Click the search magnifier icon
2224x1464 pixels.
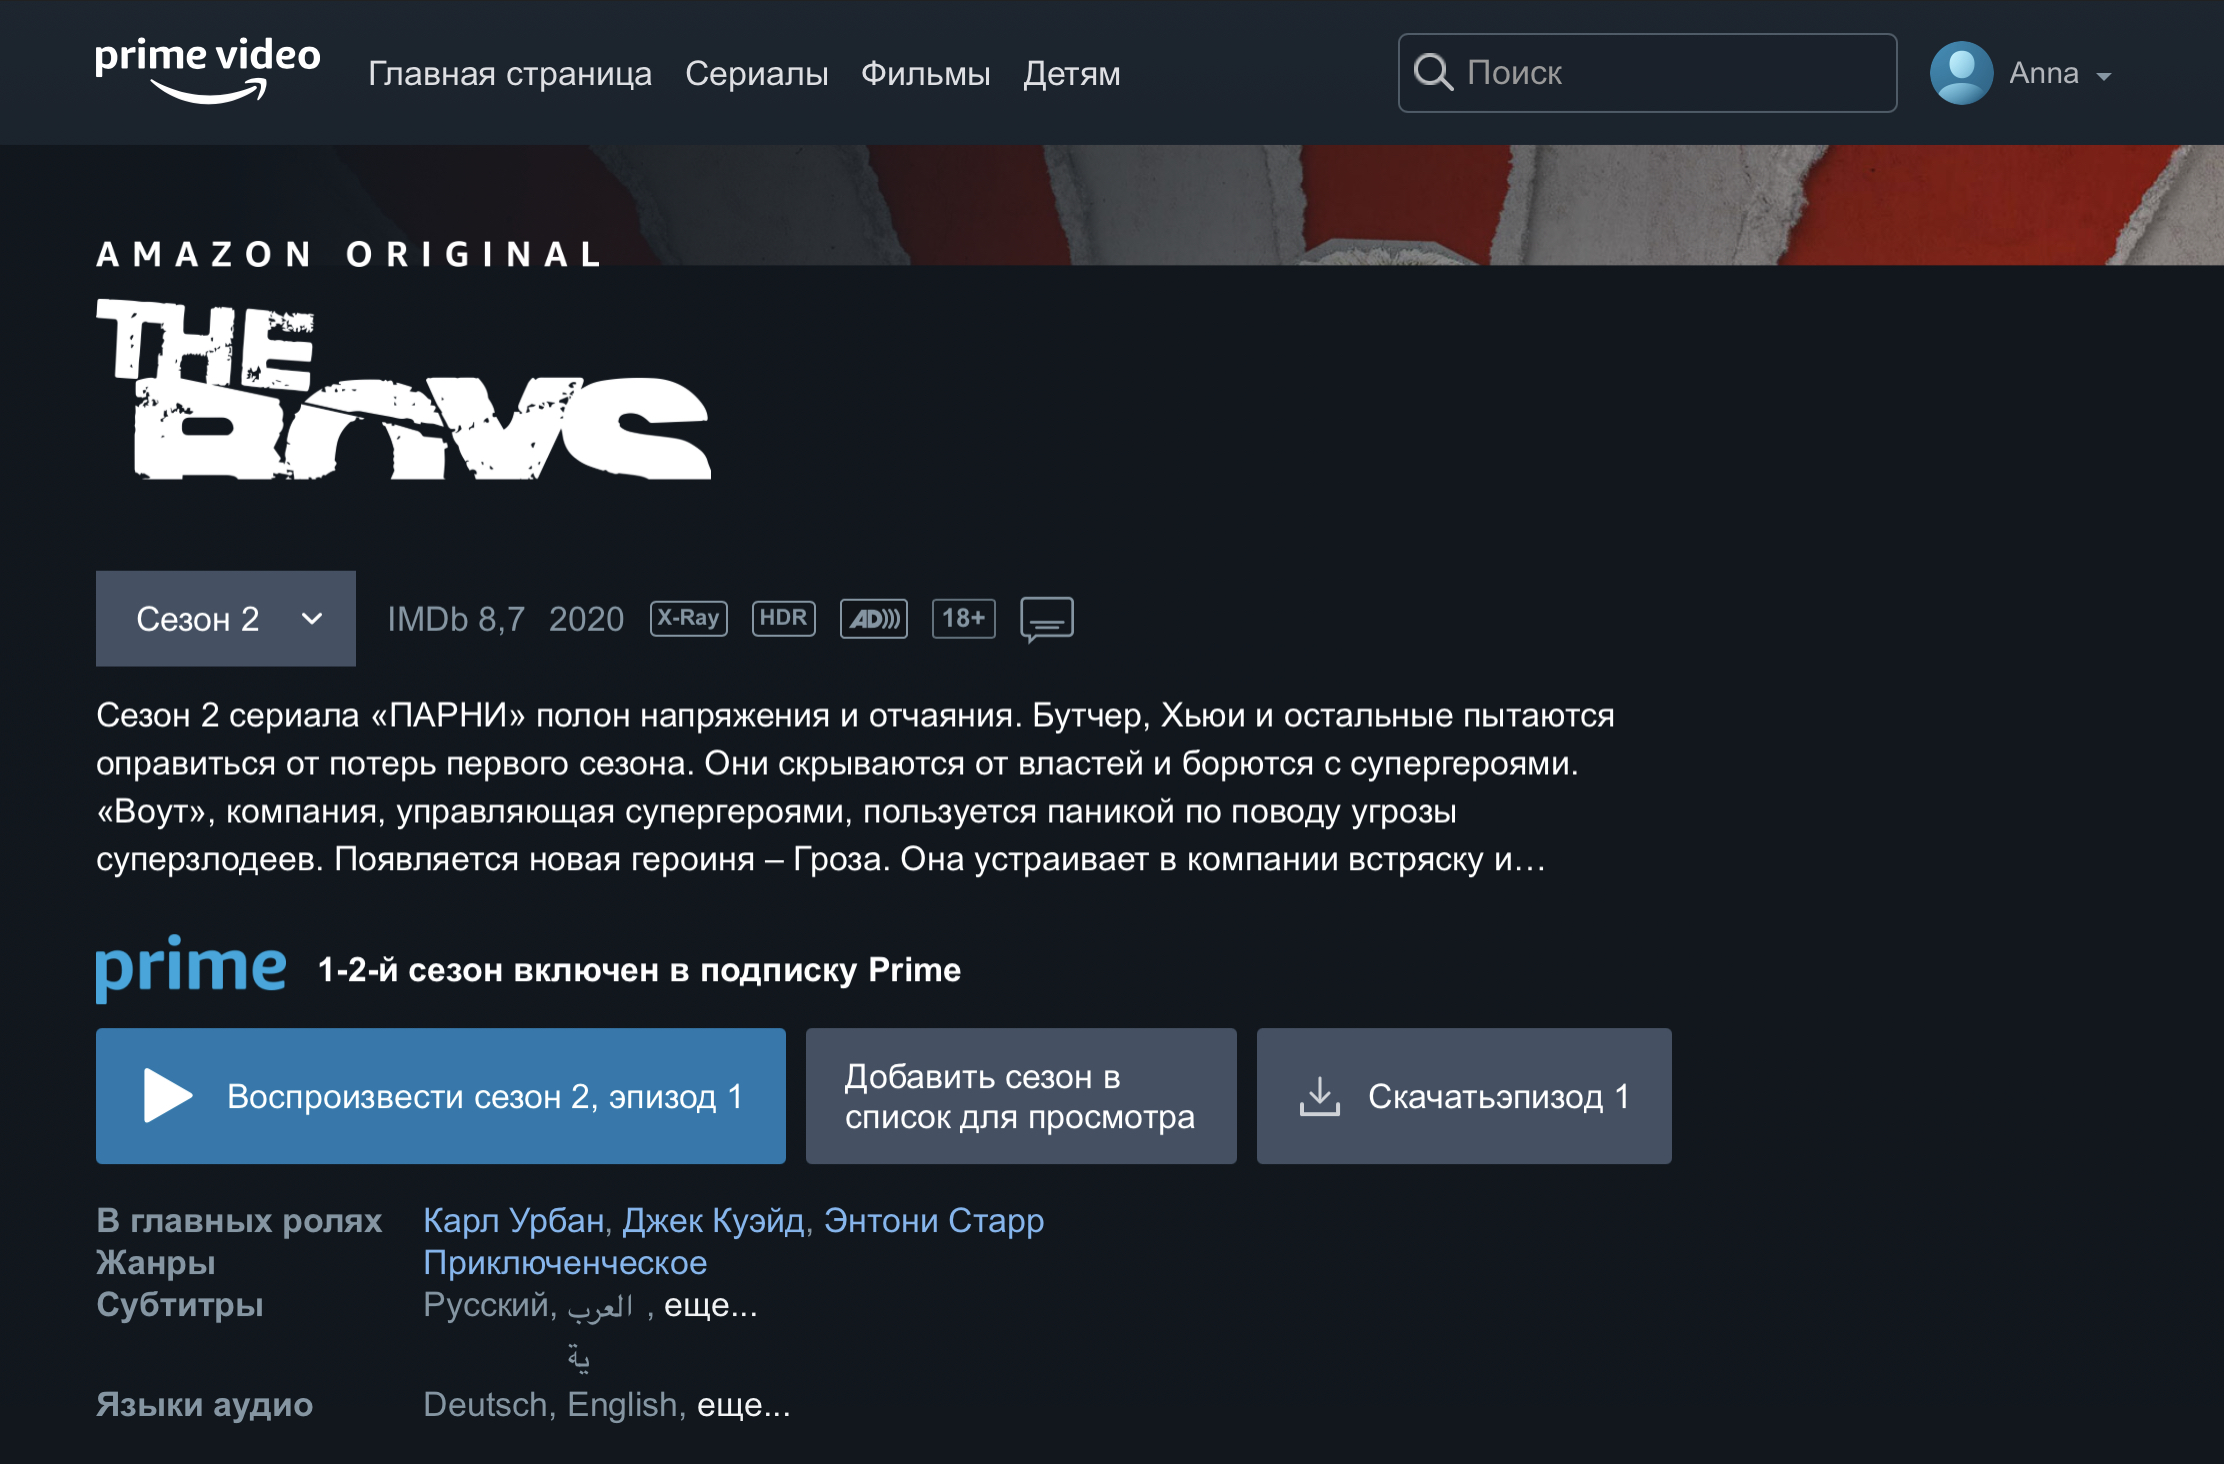point(1432,73)
